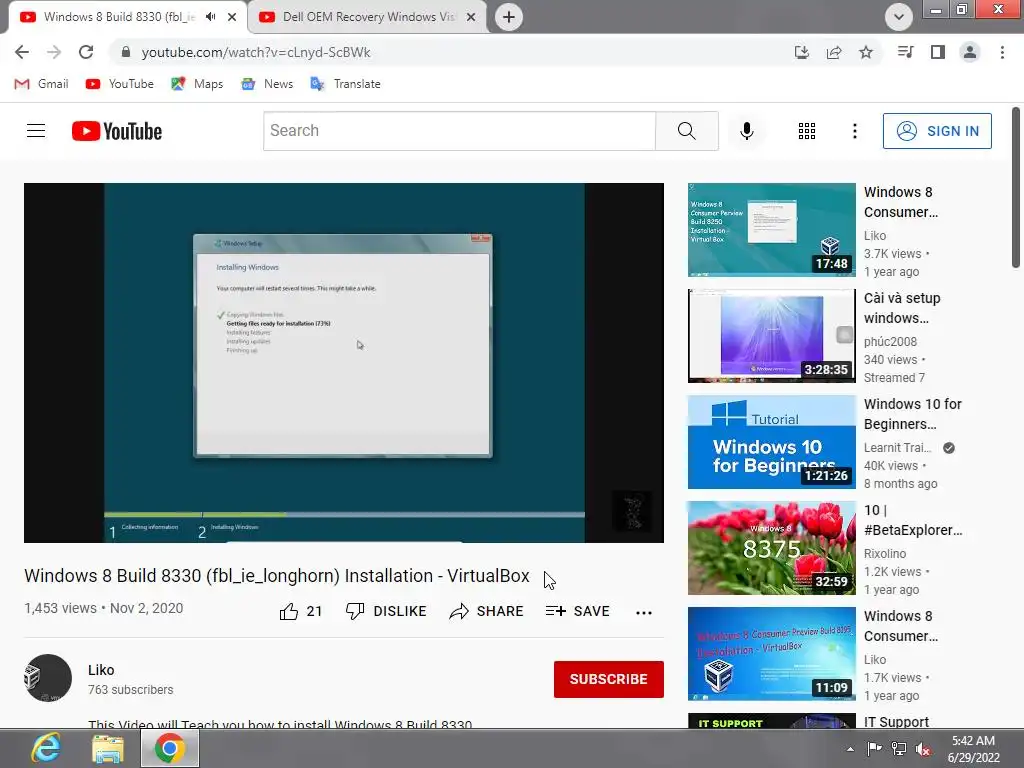
Task: Open the 'Windows 10 for Beginners...' title
Action: pos(913,414)
